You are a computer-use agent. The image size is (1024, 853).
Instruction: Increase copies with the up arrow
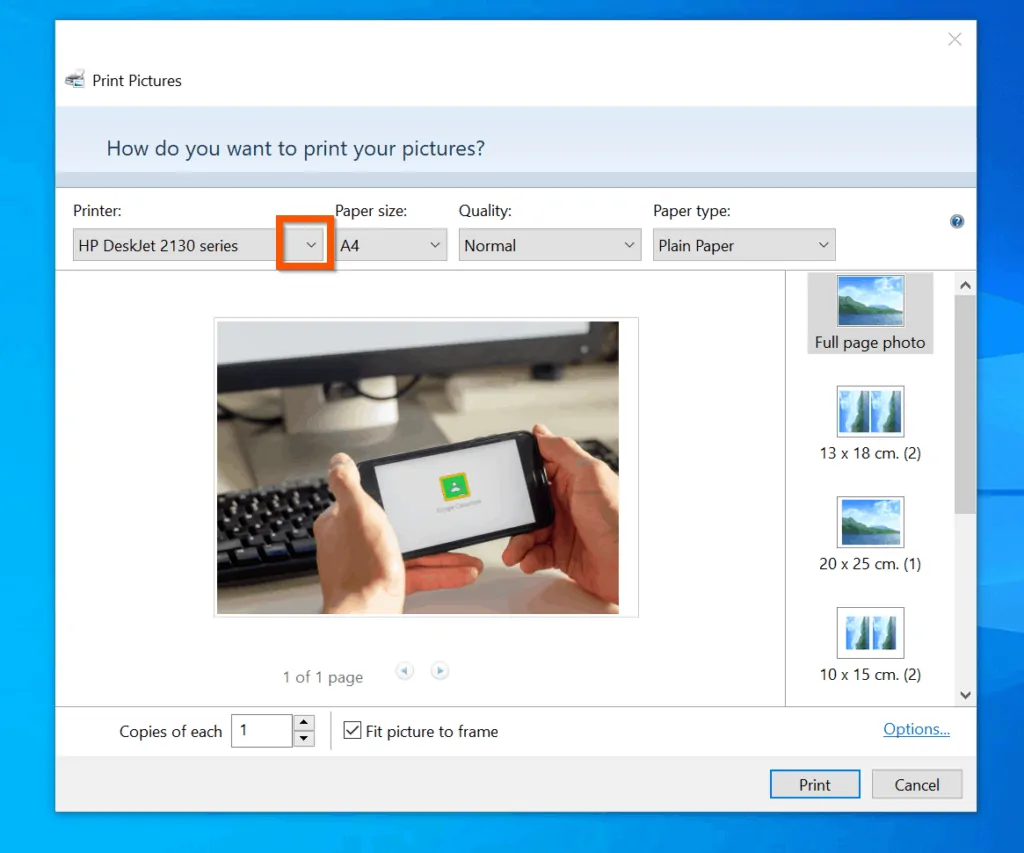[304, 723]
